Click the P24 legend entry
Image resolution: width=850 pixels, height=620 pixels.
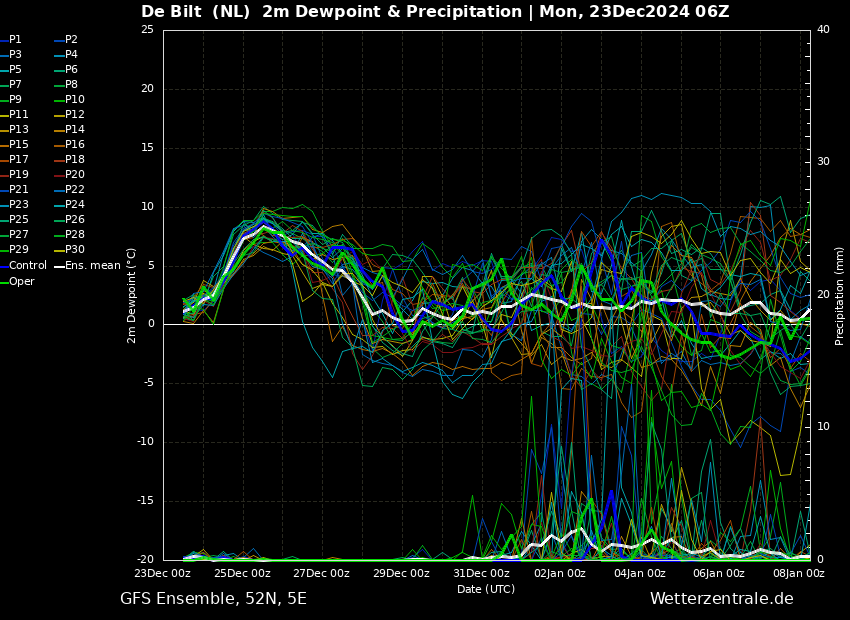point(70,204)
